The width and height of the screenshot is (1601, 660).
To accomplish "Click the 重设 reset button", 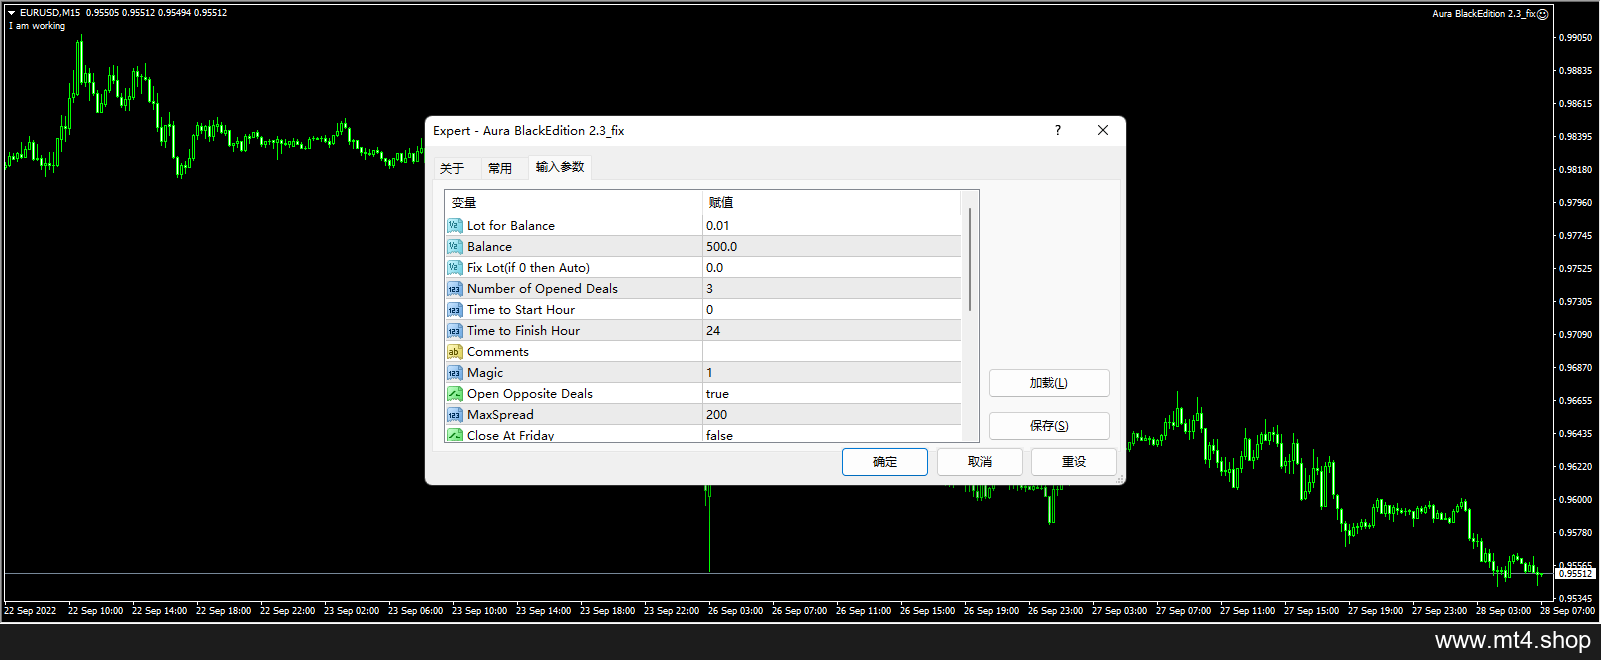I will click(x=1074, y=462).
